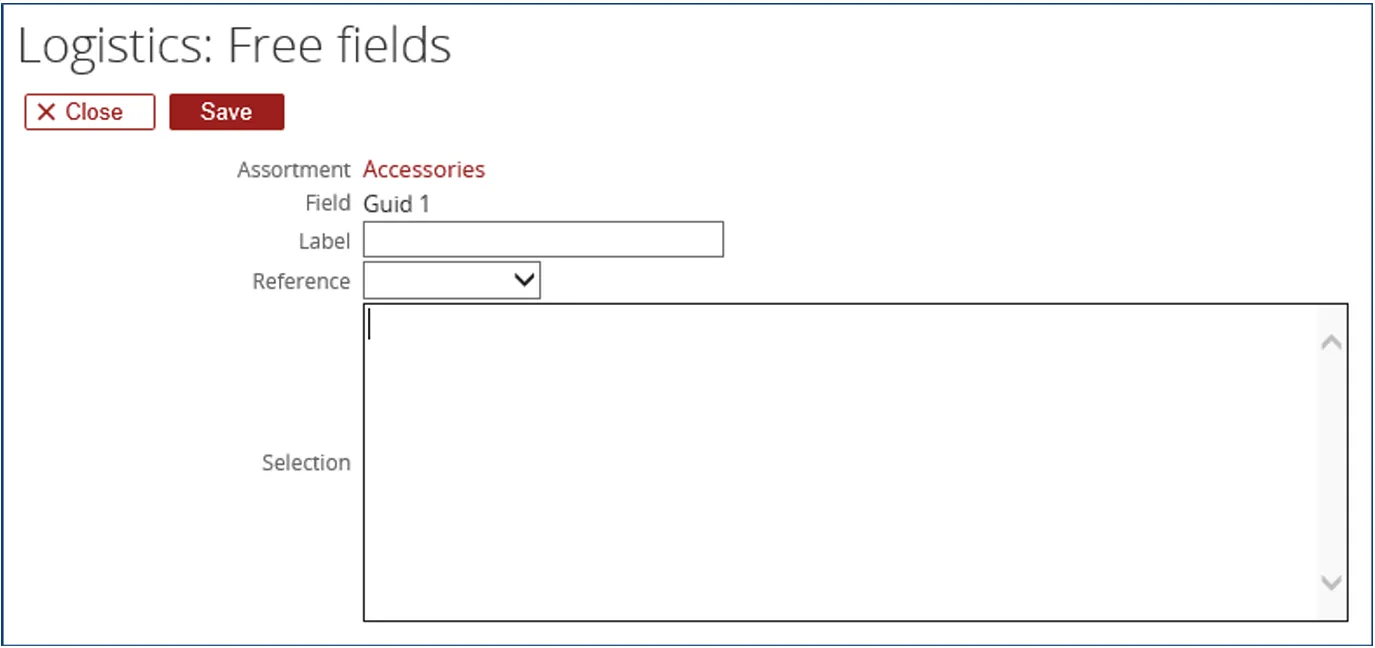Click the "Label" caption beside the text input
This screenshot has height=648, width=1375.
324,241
